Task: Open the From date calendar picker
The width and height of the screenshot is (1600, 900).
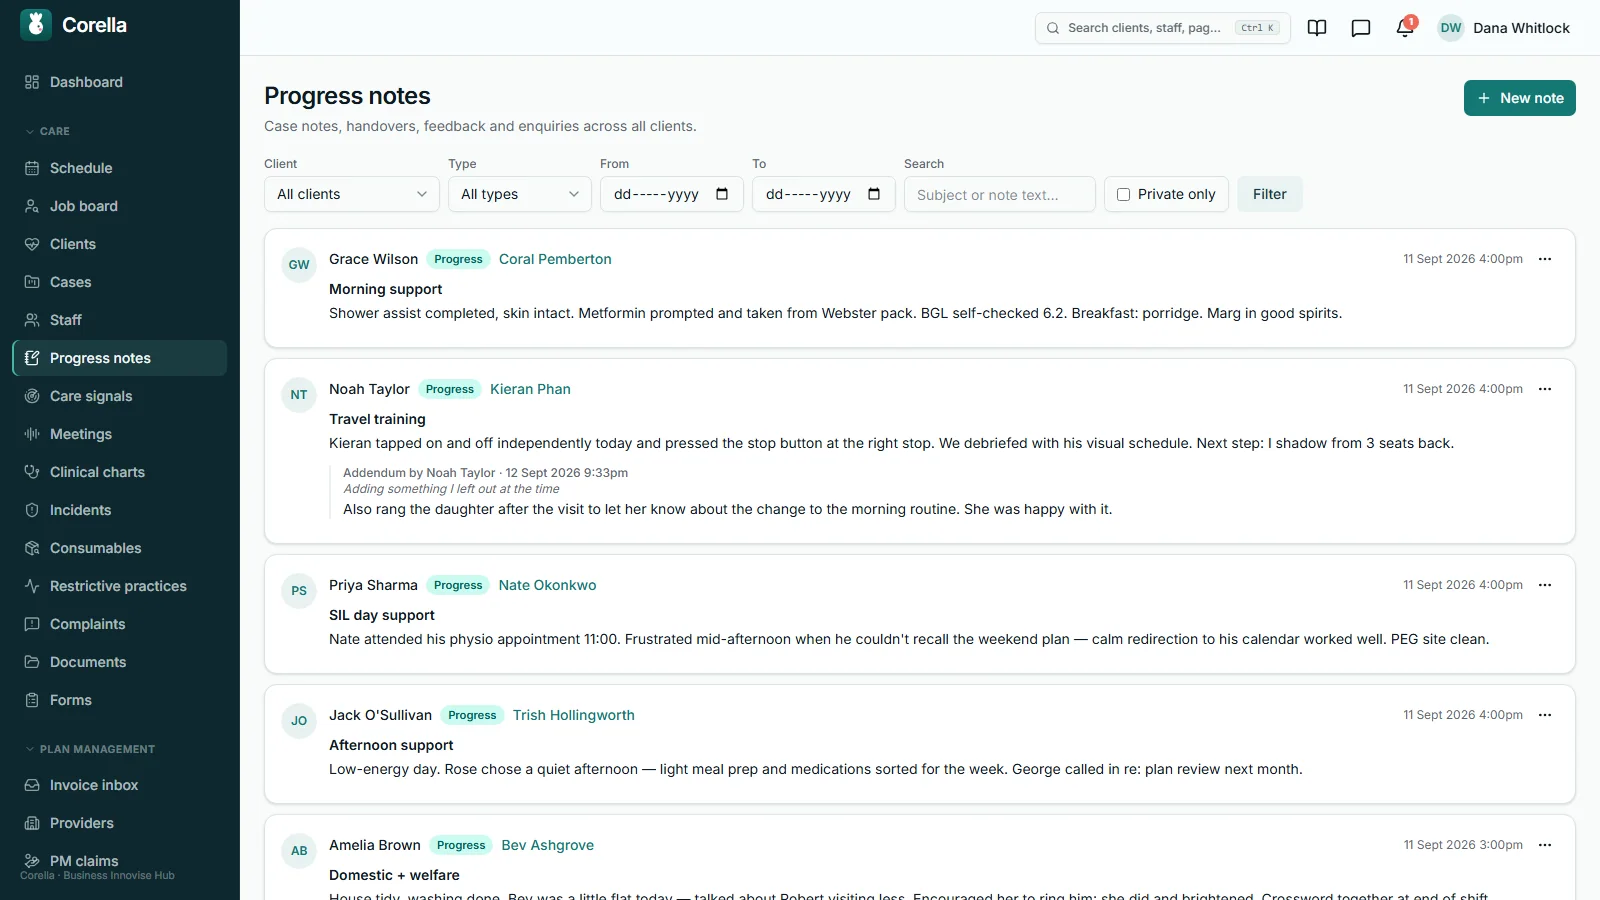Action: pos(722,194)
